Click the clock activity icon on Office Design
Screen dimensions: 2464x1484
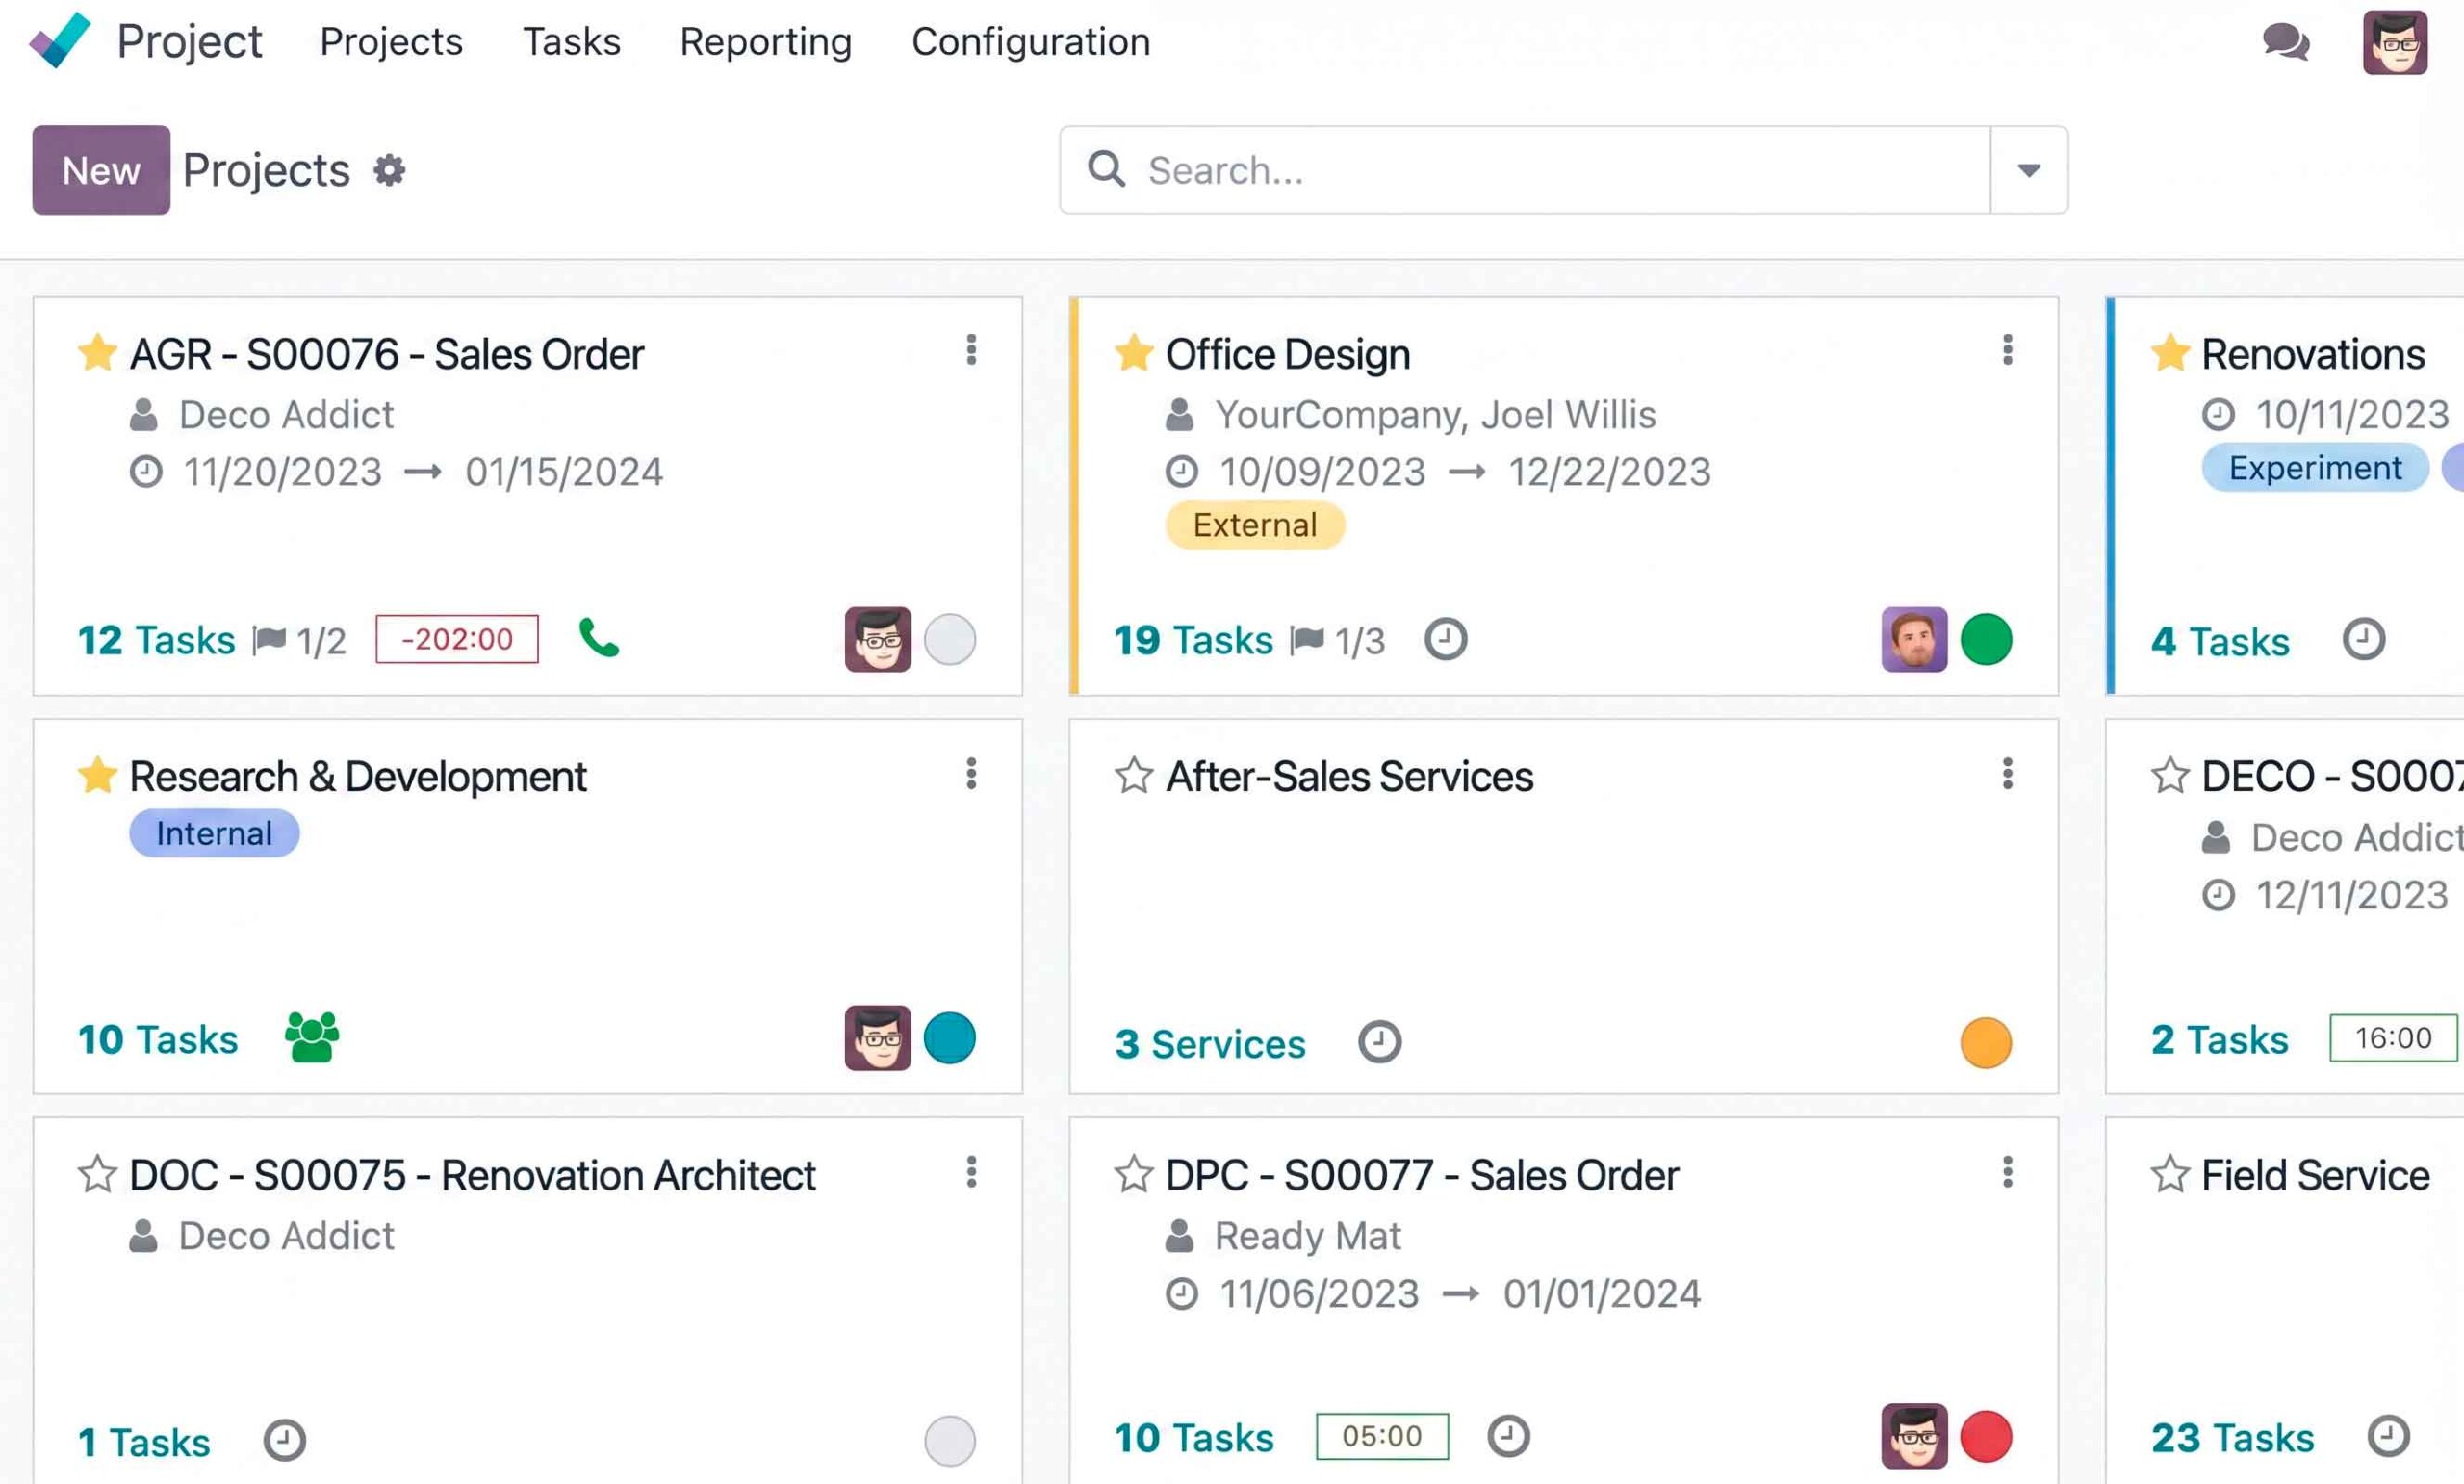coord(1445,639)
